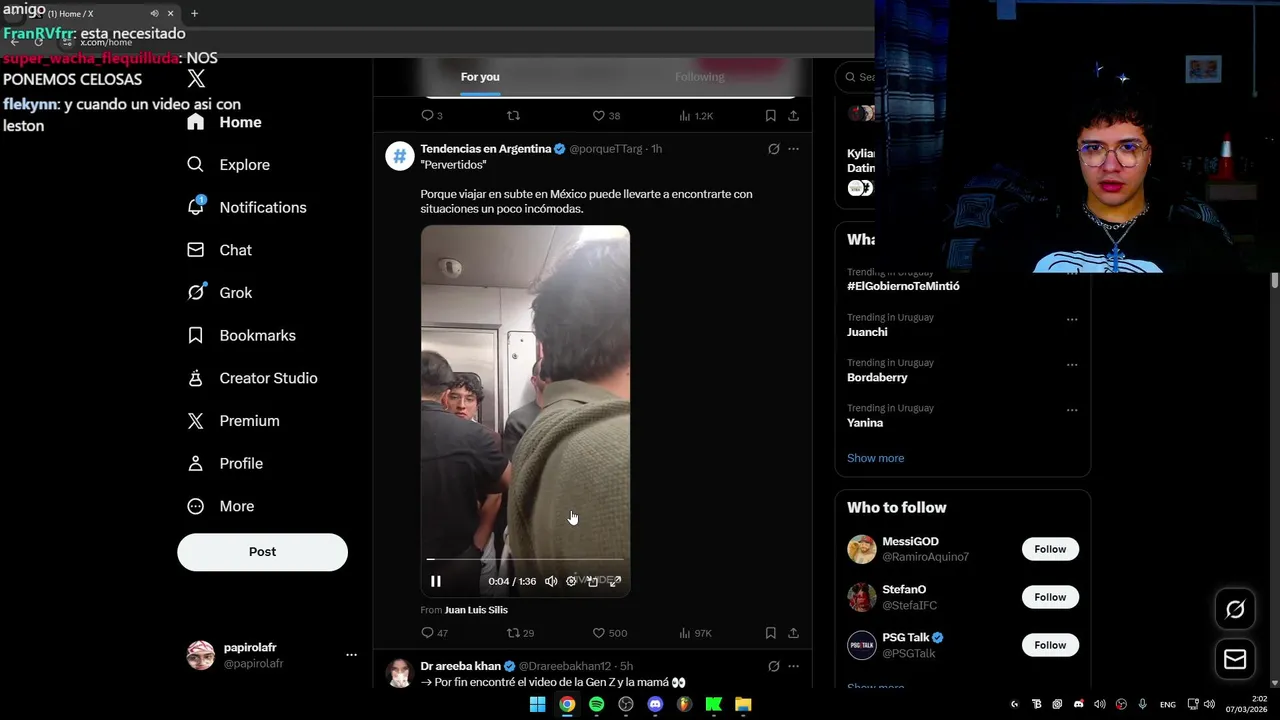Open Creator Studio
The image size is (1280, 720).
(253, 378)
